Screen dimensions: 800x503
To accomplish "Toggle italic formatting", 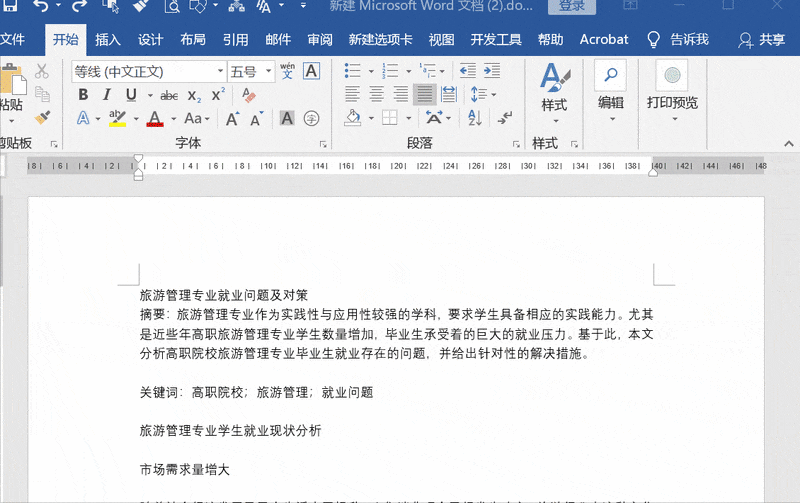I will pyautogui.click(x=106, y=95).
